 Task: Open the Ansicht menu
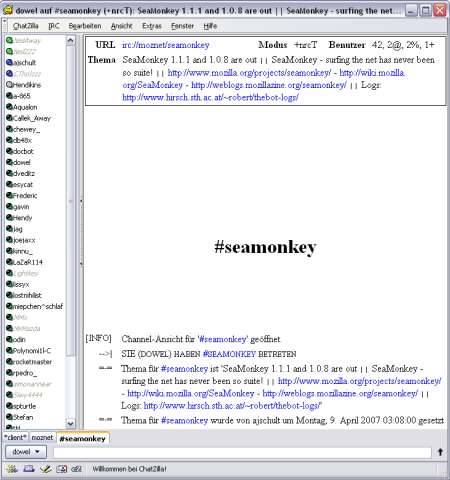[121, 26]
